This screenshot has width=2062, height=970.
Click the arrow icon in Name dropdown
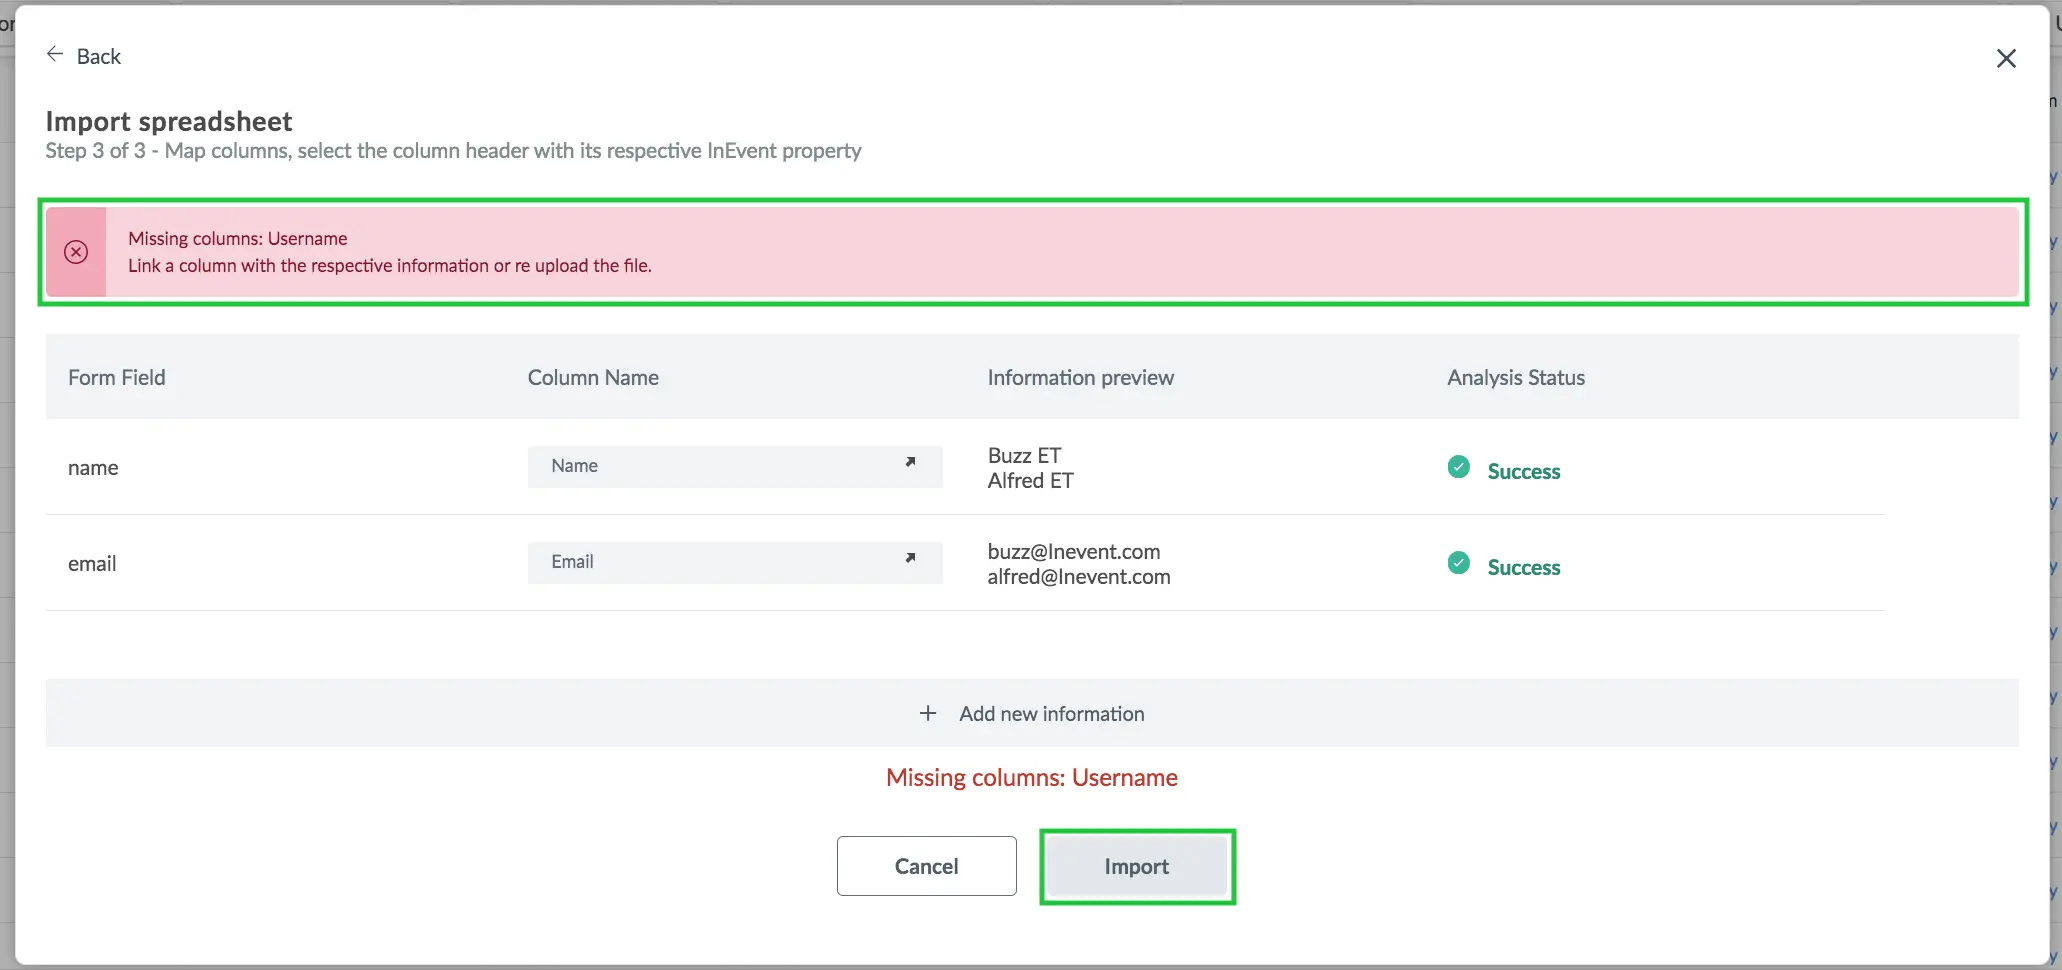pos(910,462)
